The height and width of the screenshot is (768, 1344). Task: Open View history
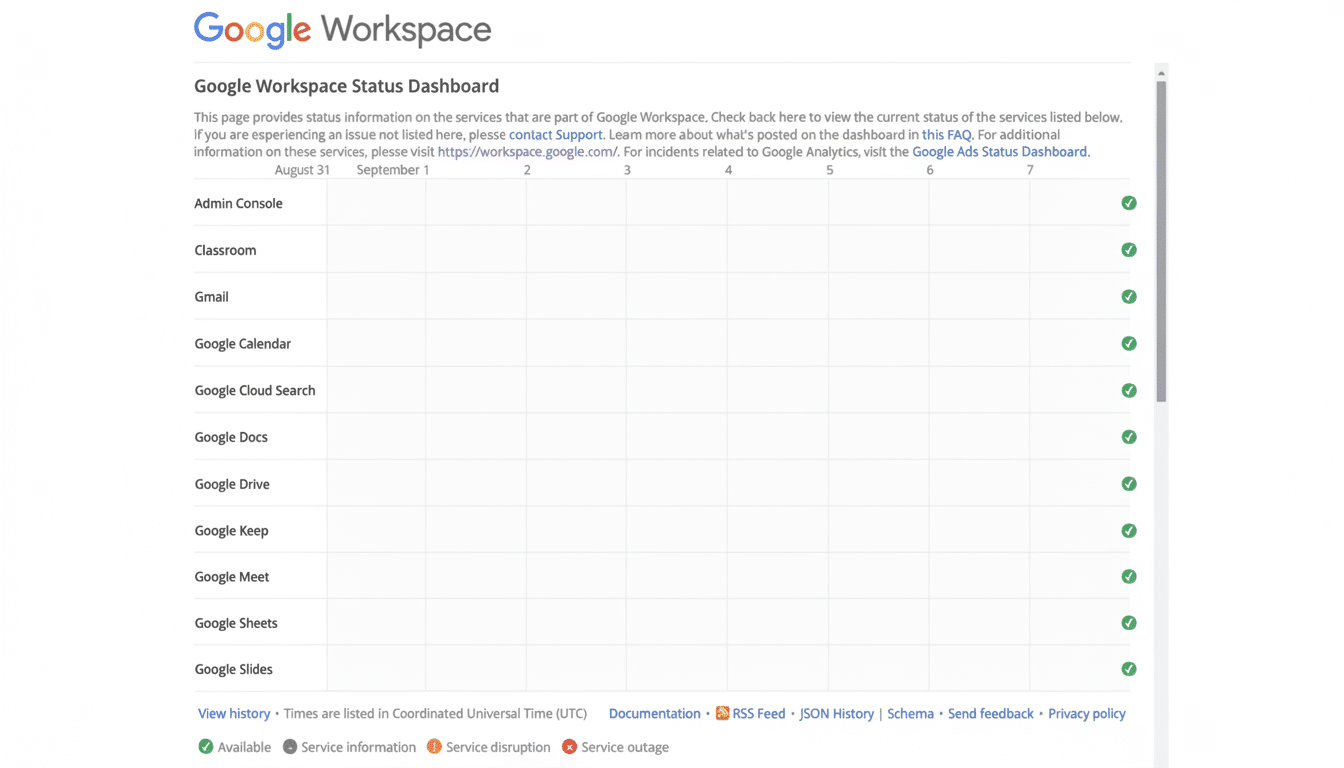pyautogui.click(x=234, y=713)
